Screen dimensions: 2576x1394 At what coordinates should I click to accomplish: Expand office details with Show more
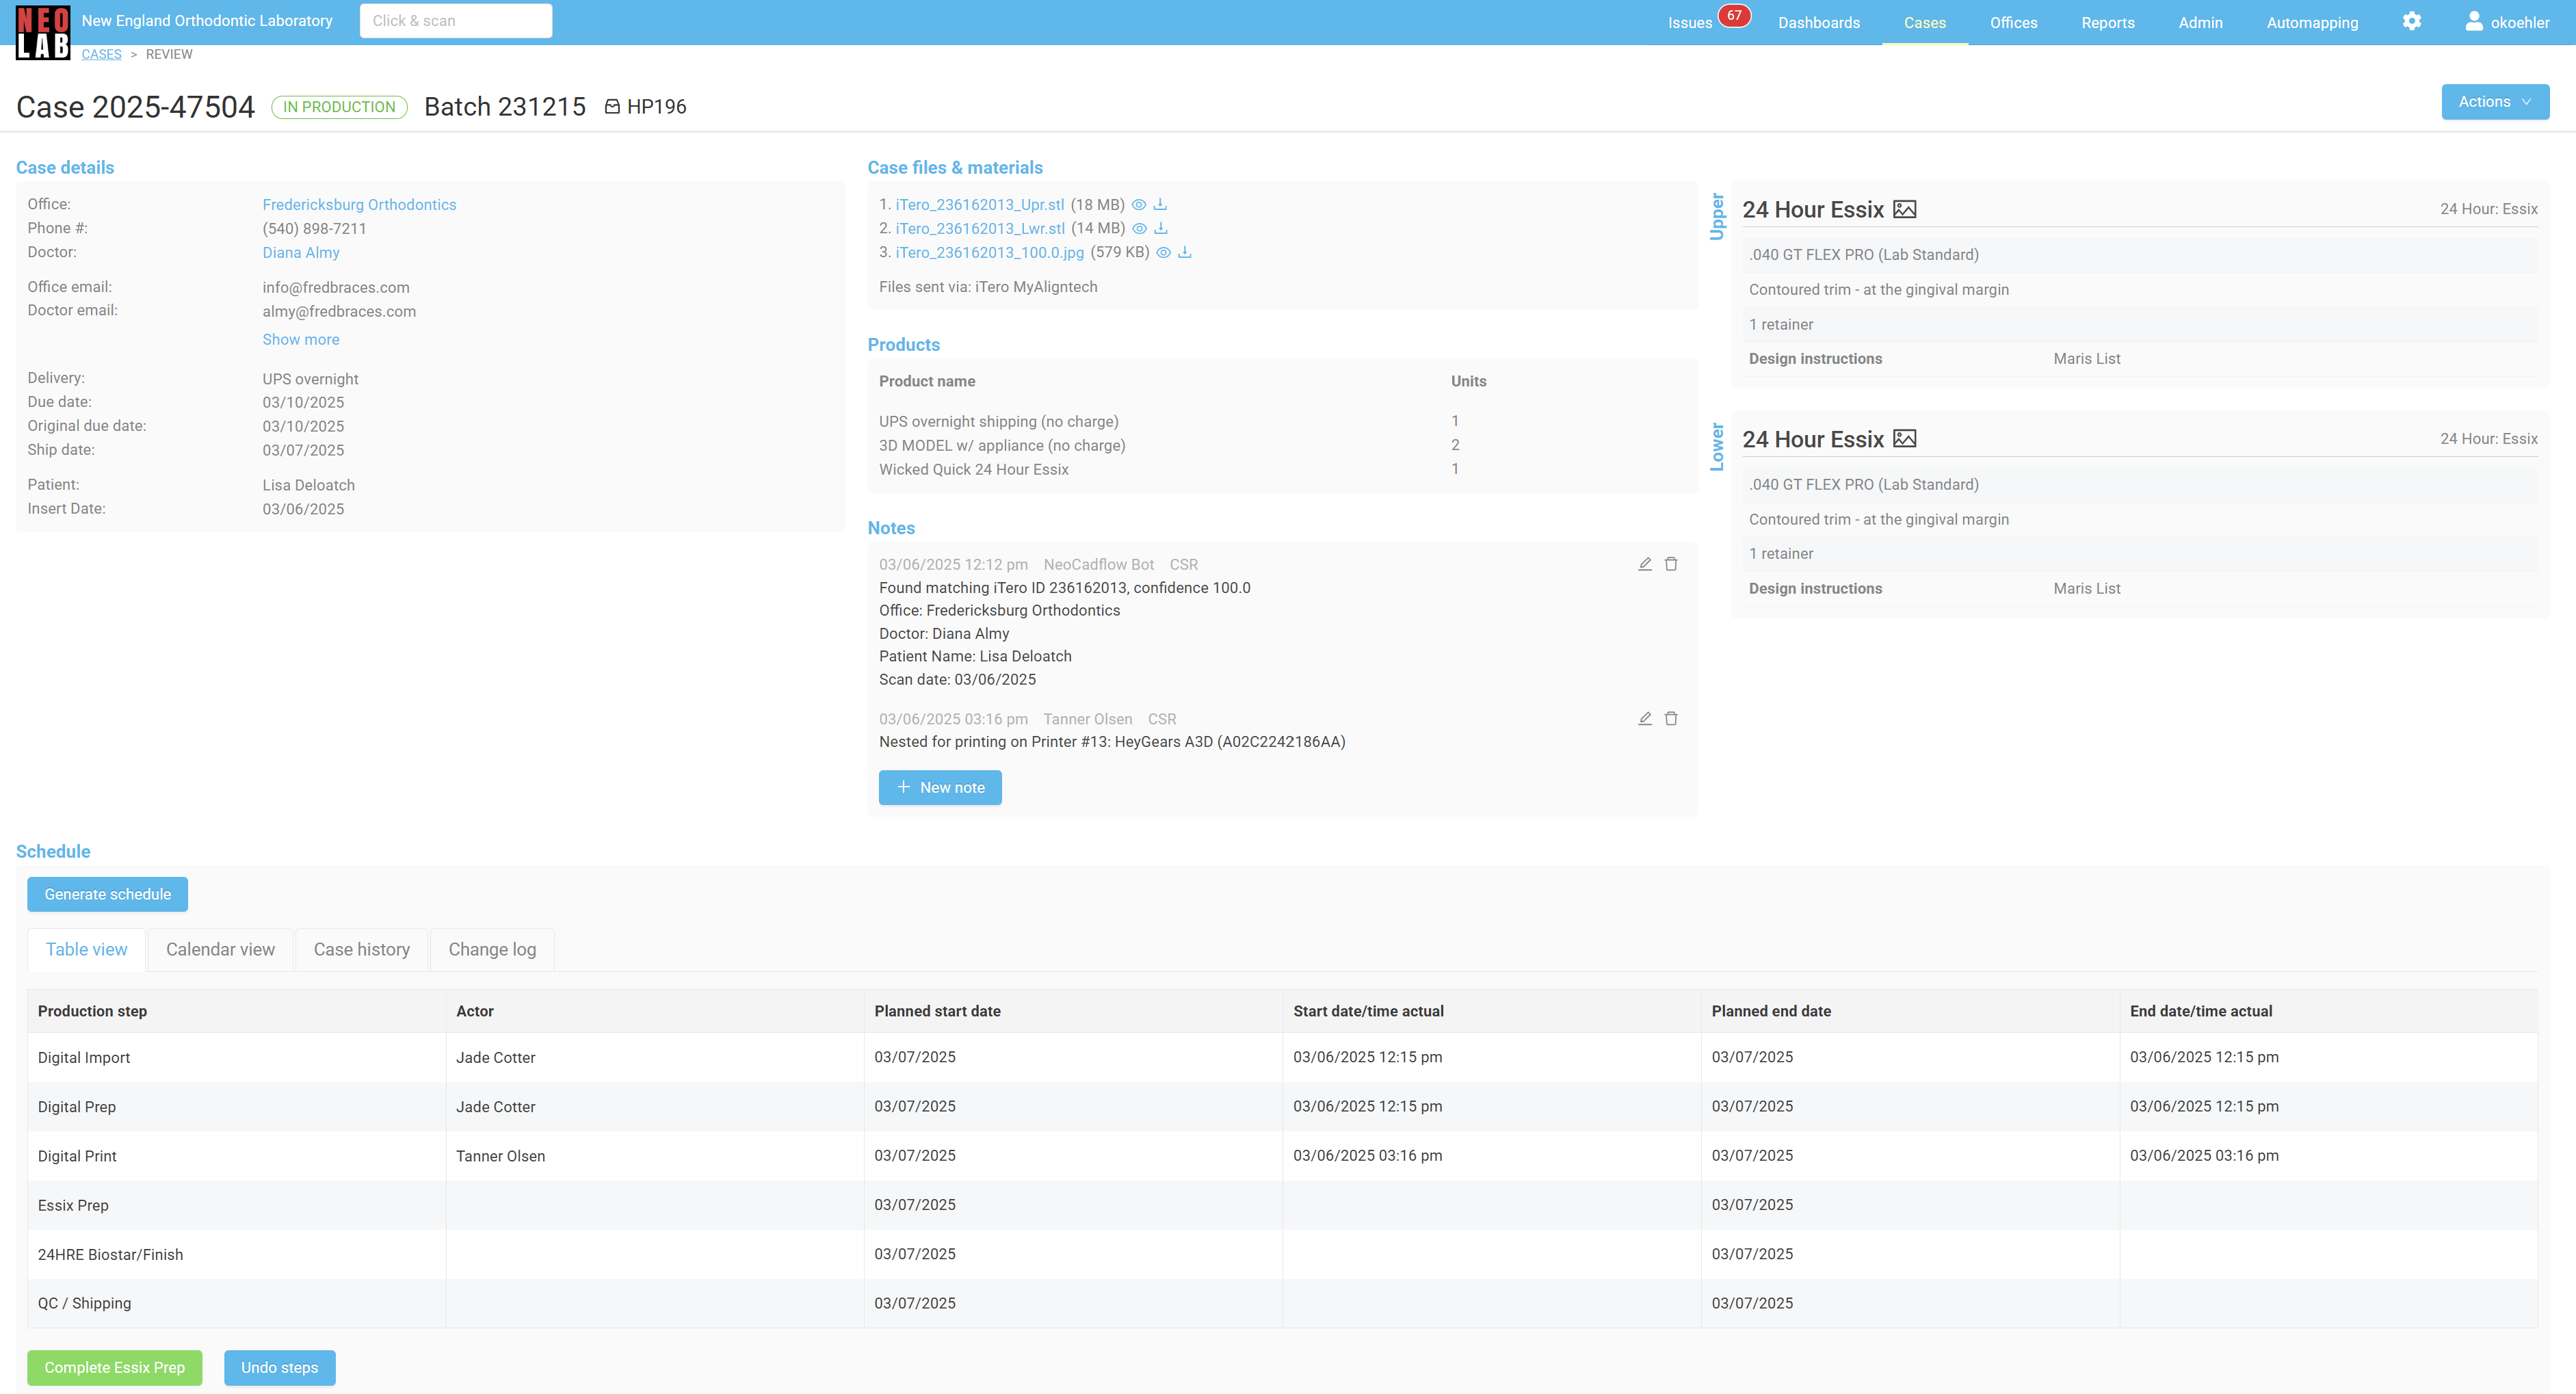coord(301,339)
